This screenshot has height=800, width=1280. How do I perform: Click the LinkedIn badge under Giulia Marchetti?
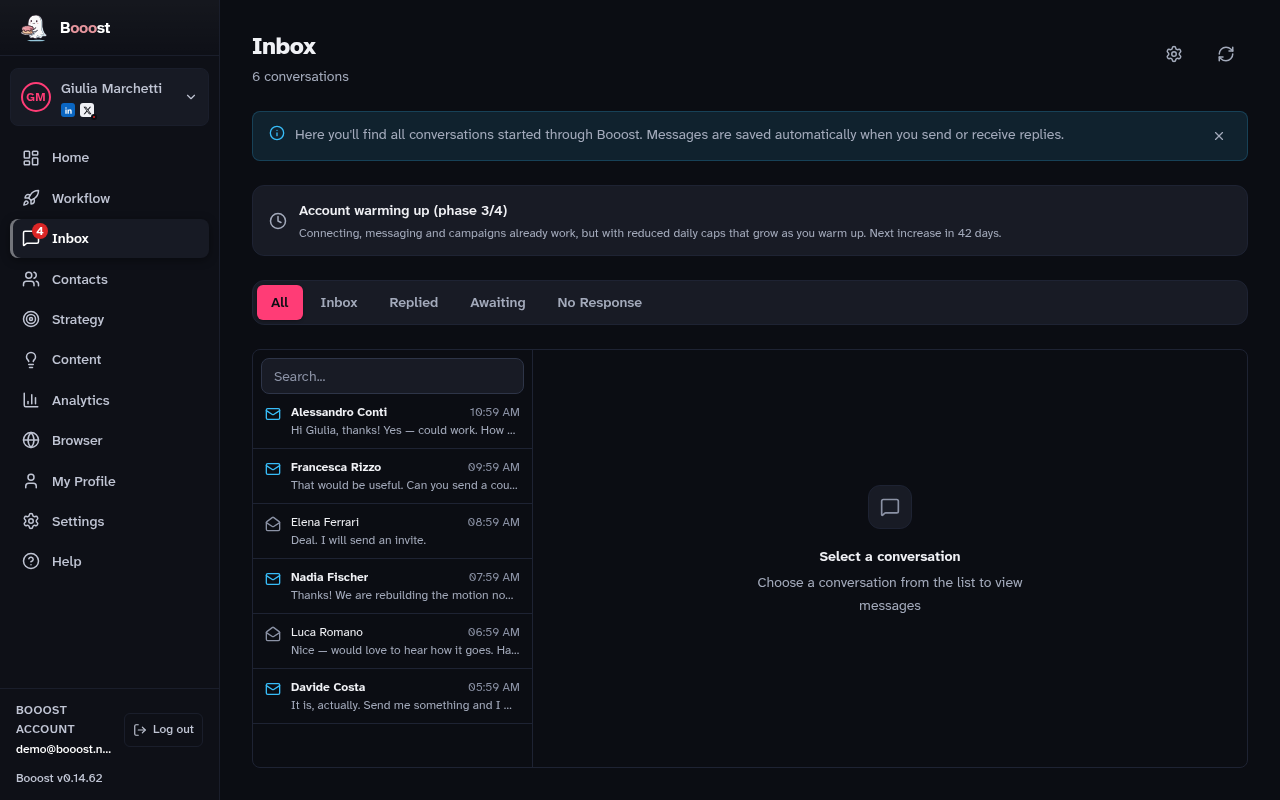68,110
